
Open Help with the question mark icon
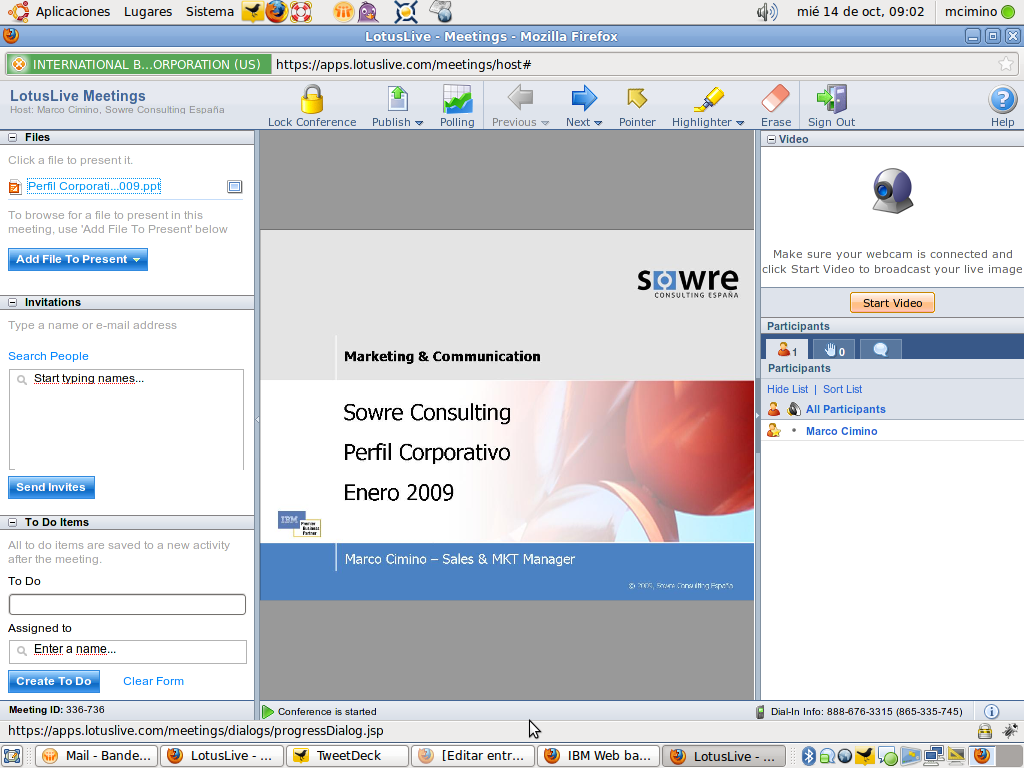coord(1002,100)
